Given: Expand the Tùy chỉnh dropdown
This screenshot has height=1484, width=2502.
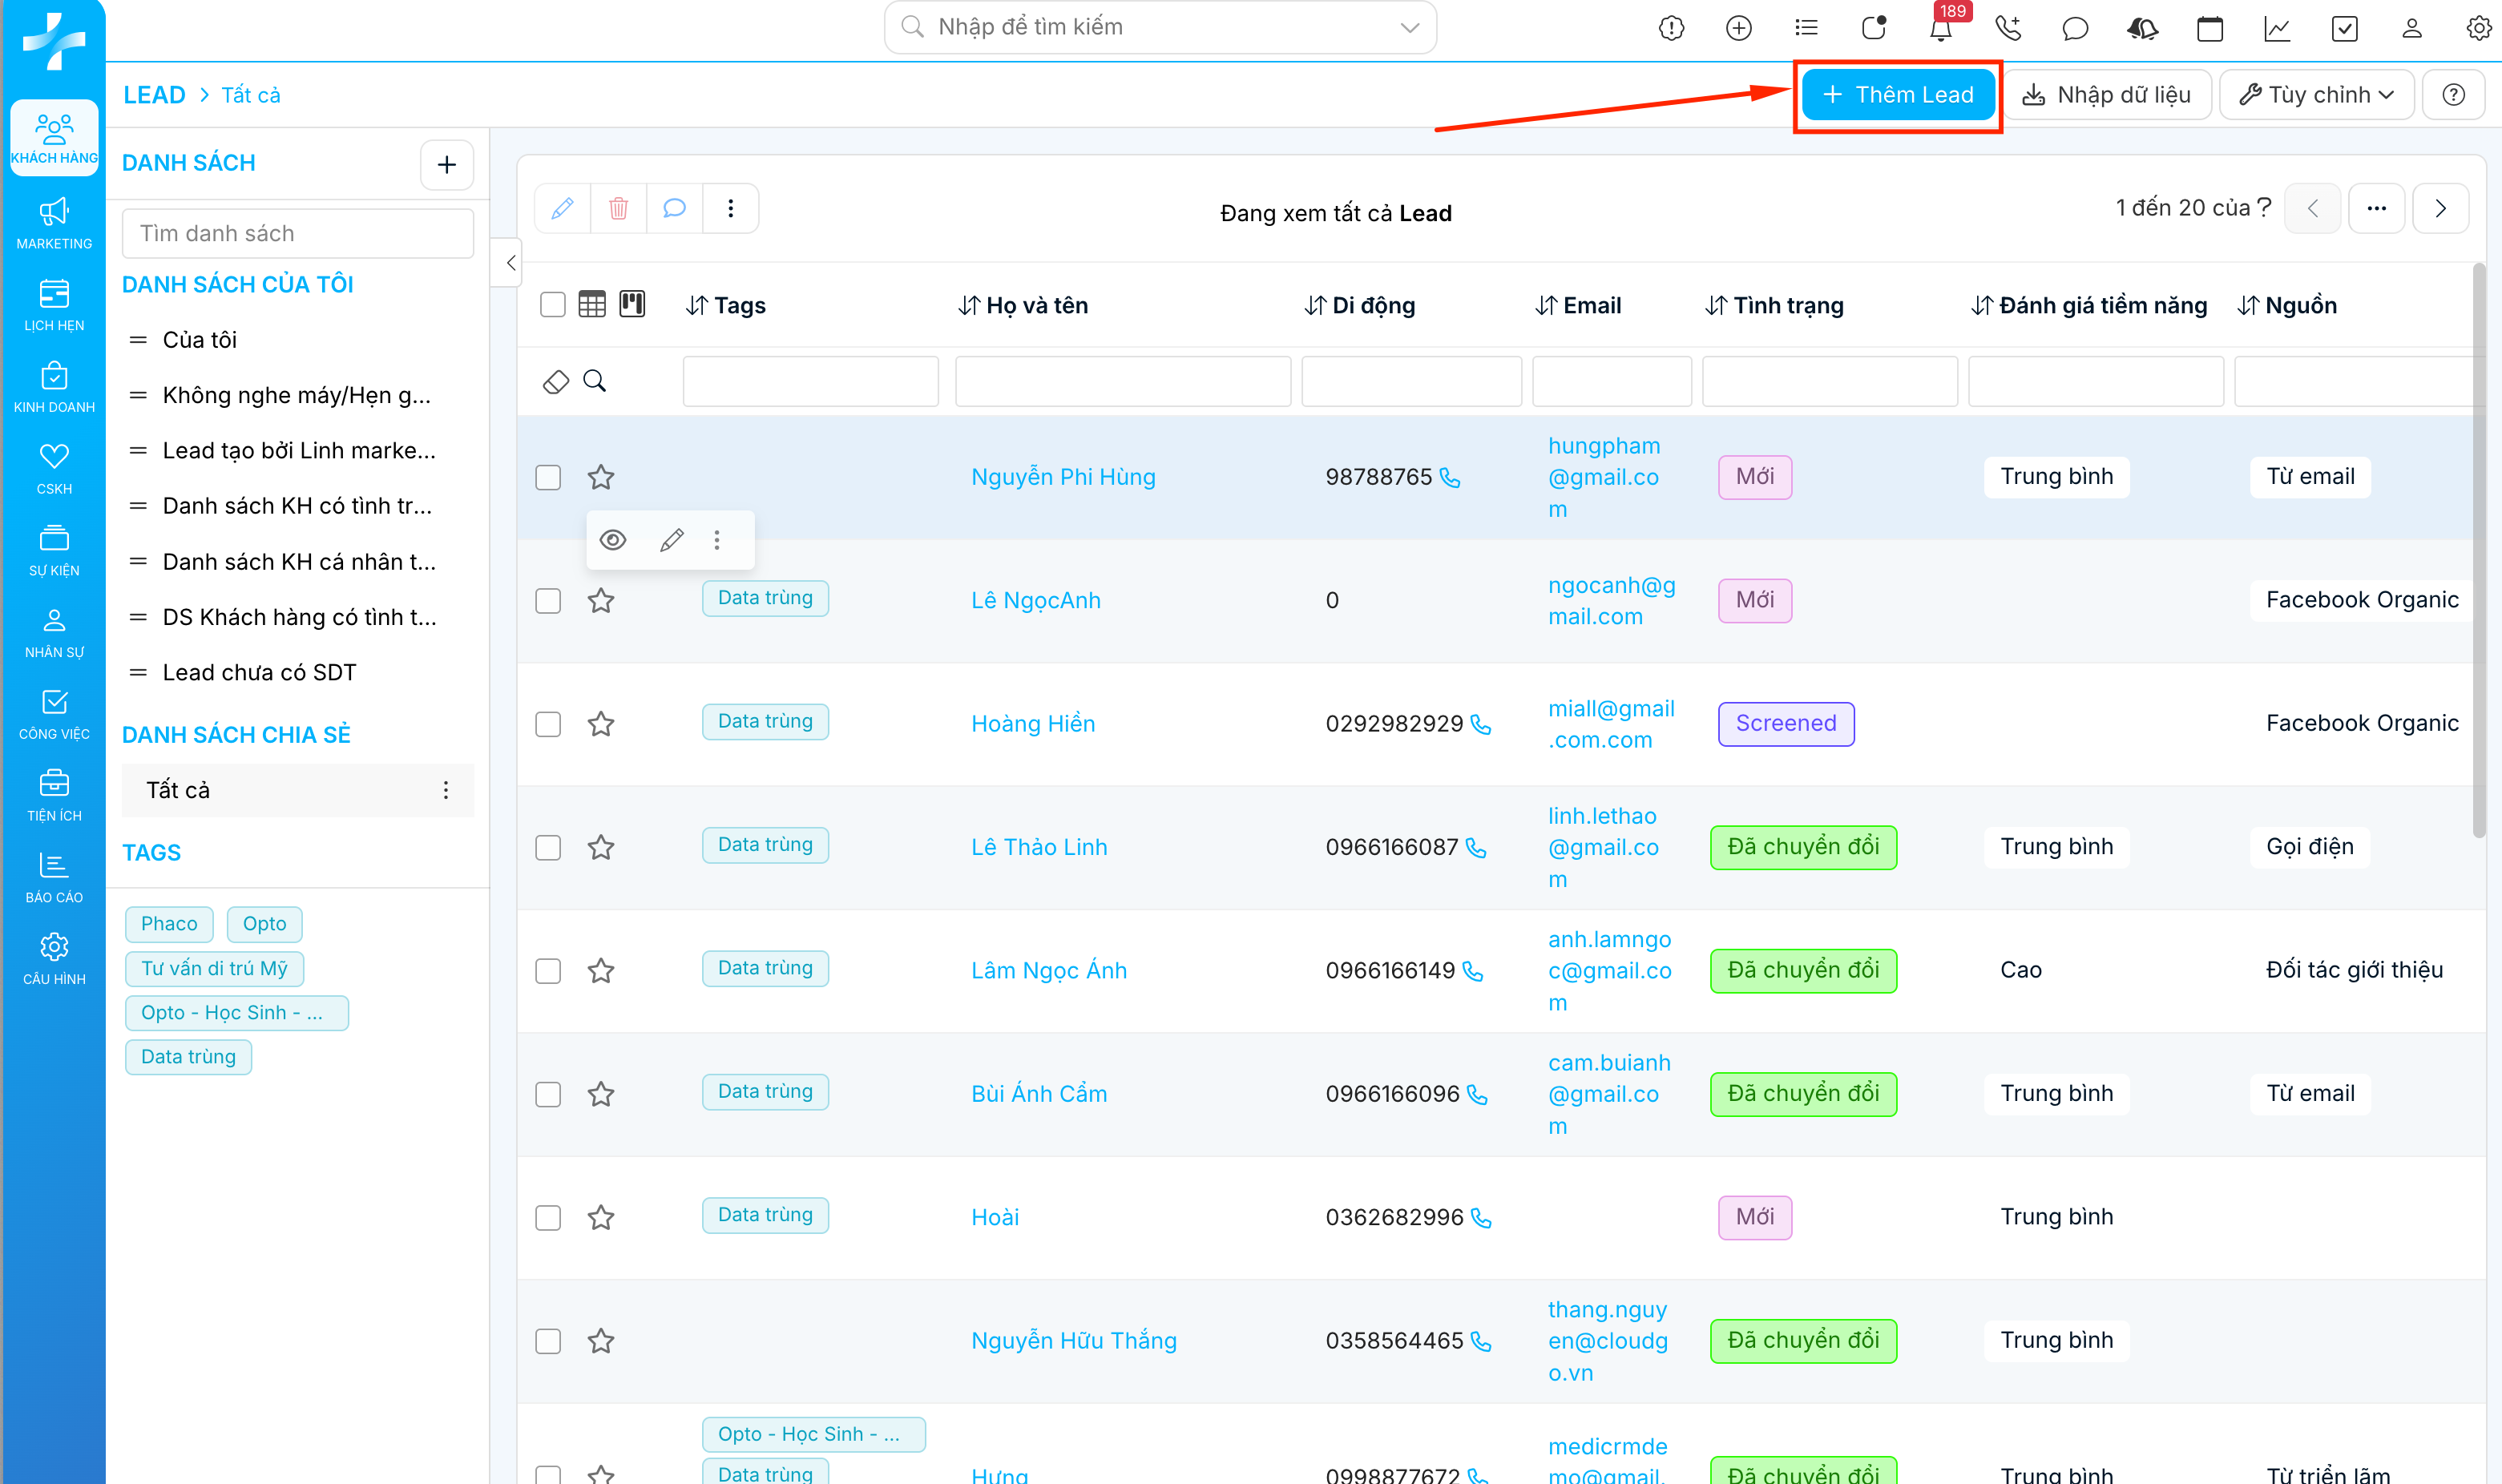Looking at the screenshot, I should pos(2316,95).
